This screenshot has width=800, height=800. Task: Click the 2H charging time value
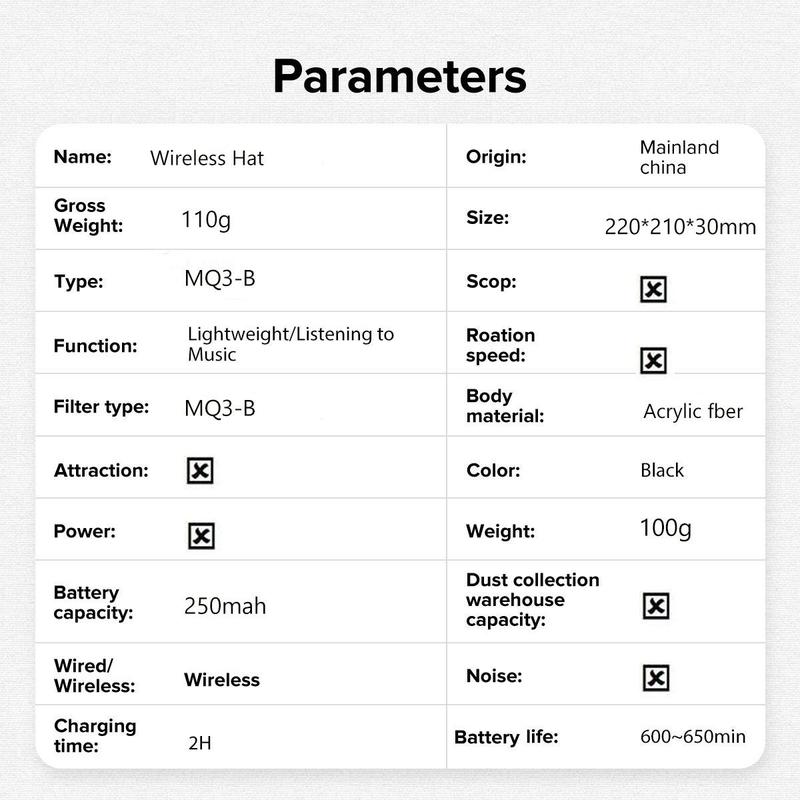click(199, 743)
